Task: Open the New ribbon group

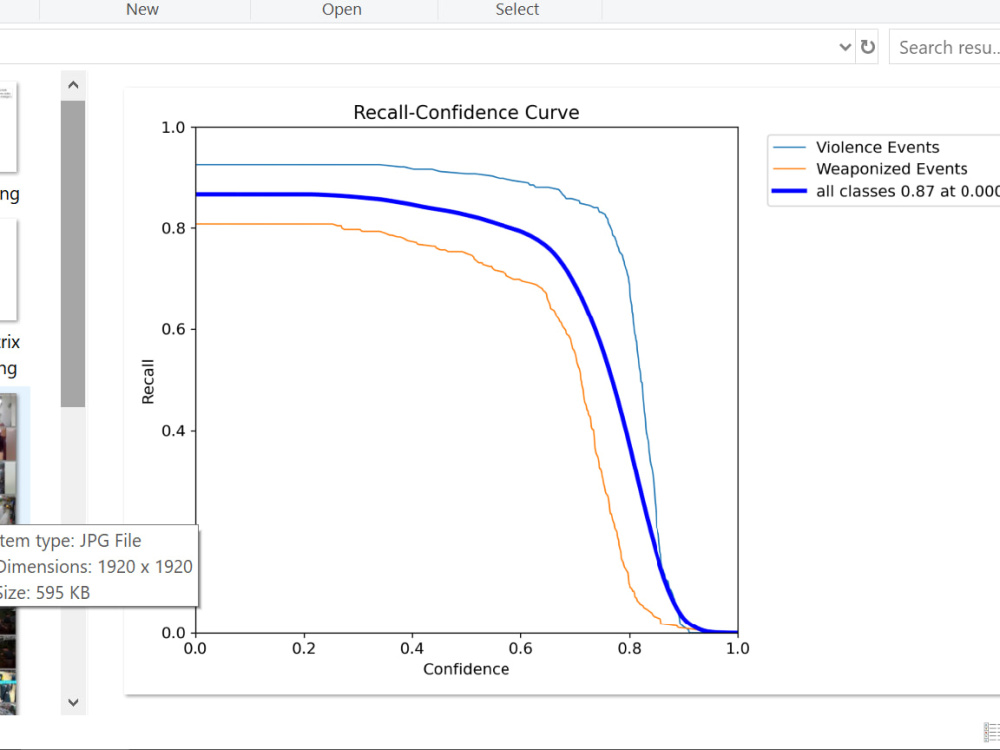Action: [x=142, y=10]
